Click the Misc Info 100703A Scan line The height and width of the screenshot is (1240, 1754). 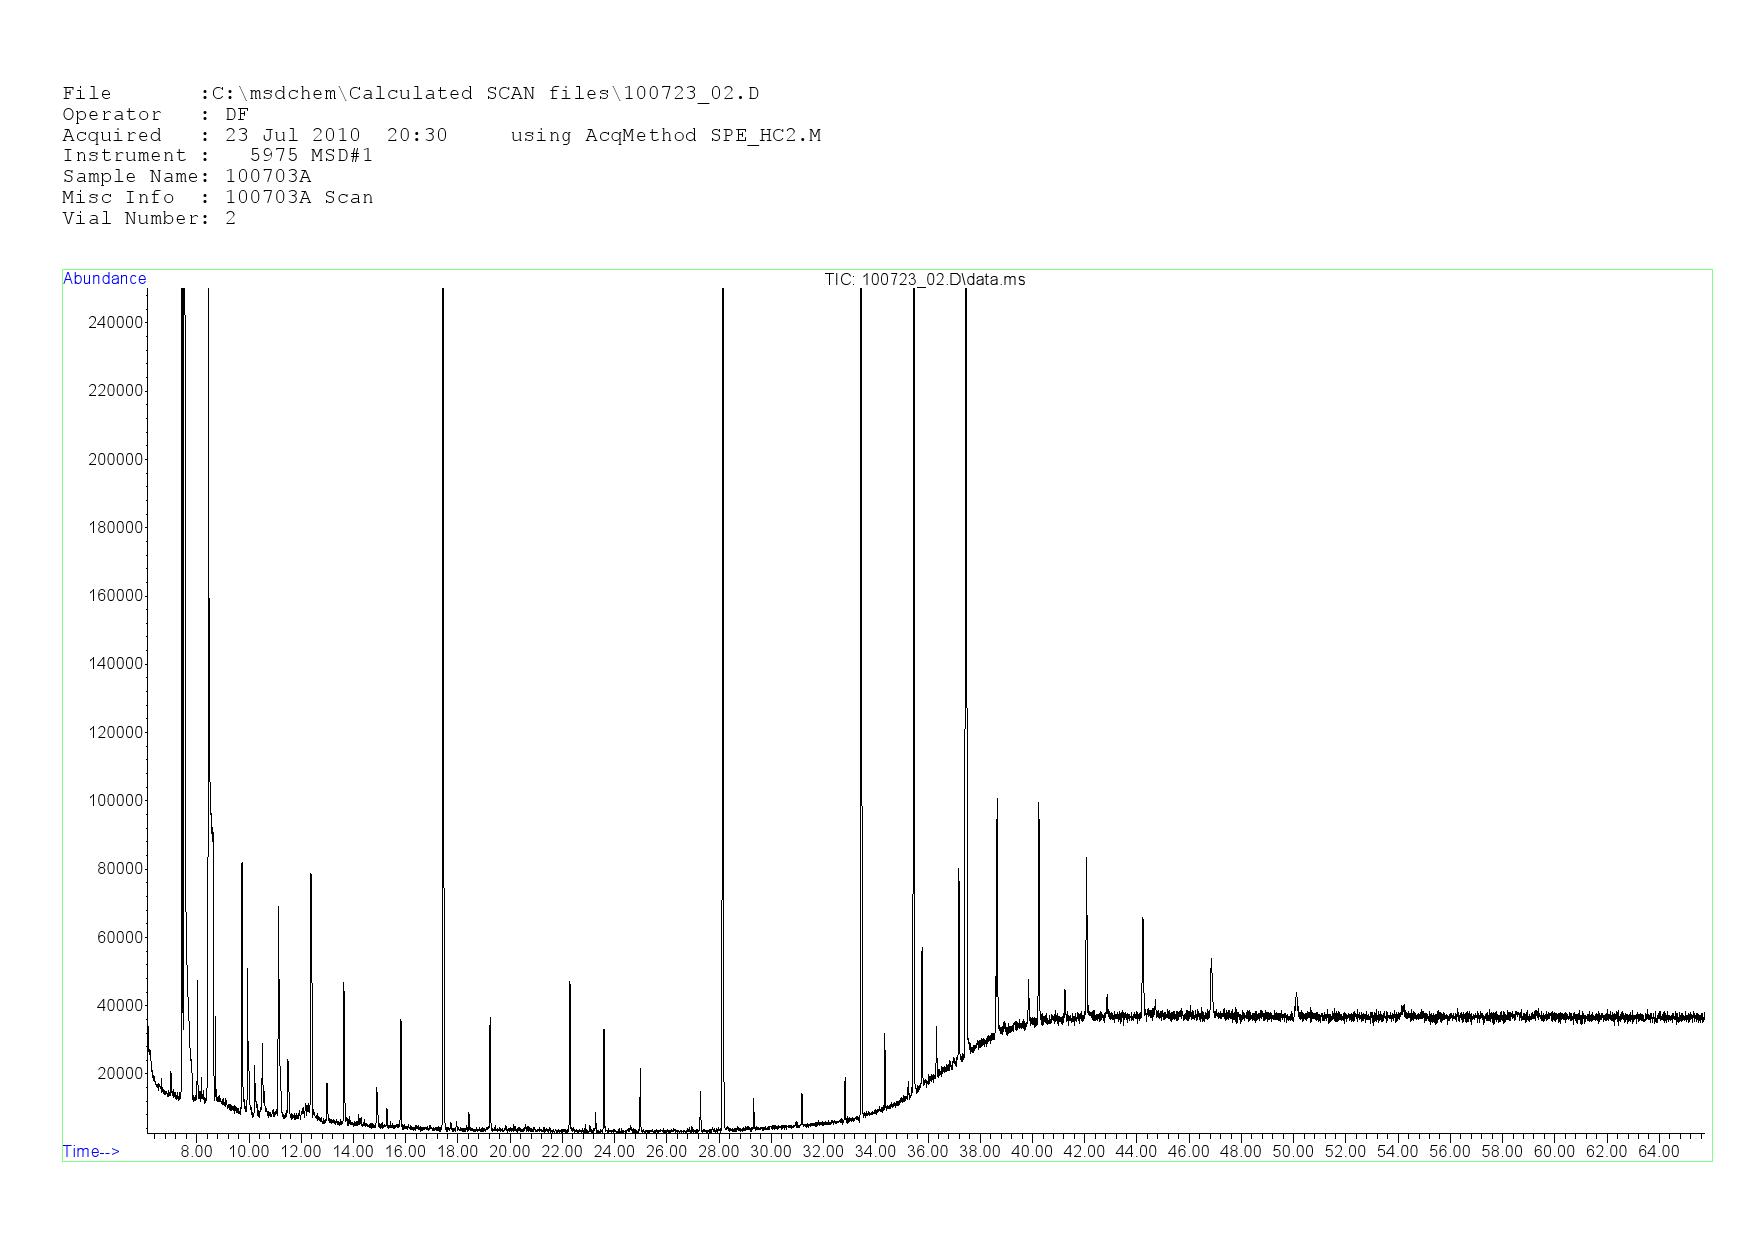tap(217, 198)
